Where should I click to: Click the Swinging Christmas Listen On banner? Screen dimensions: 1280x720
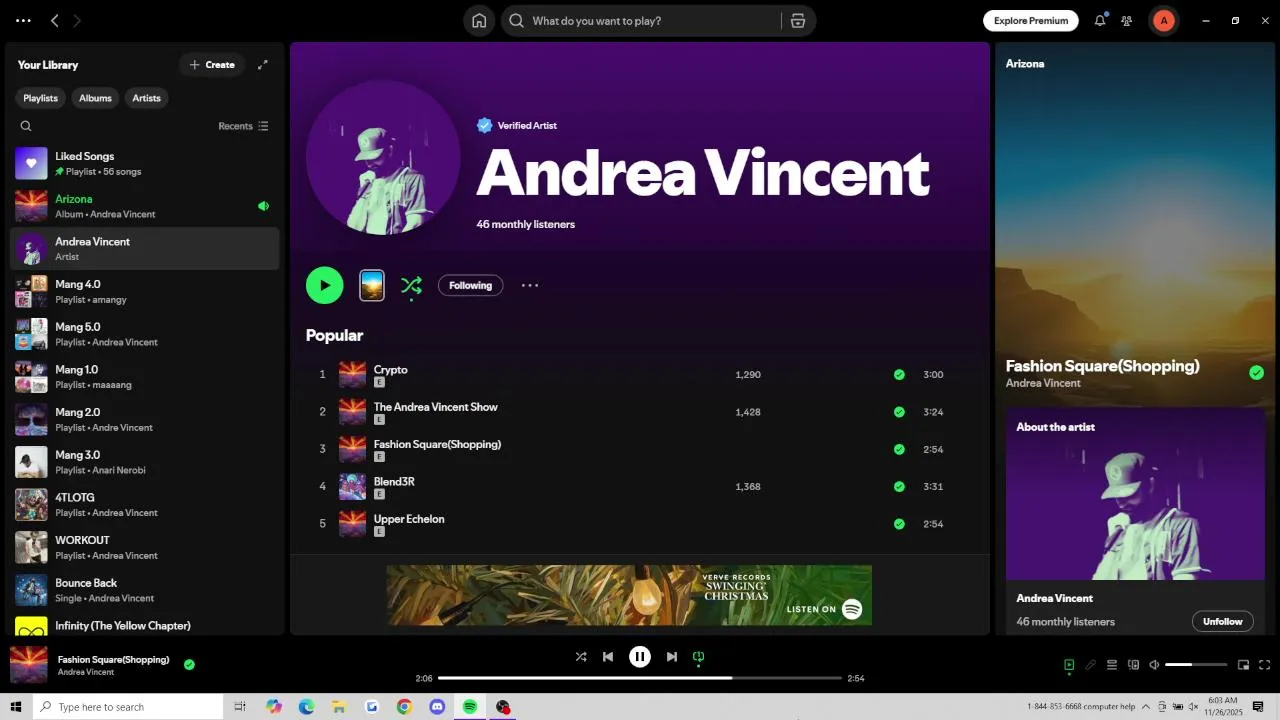(629, 595)
